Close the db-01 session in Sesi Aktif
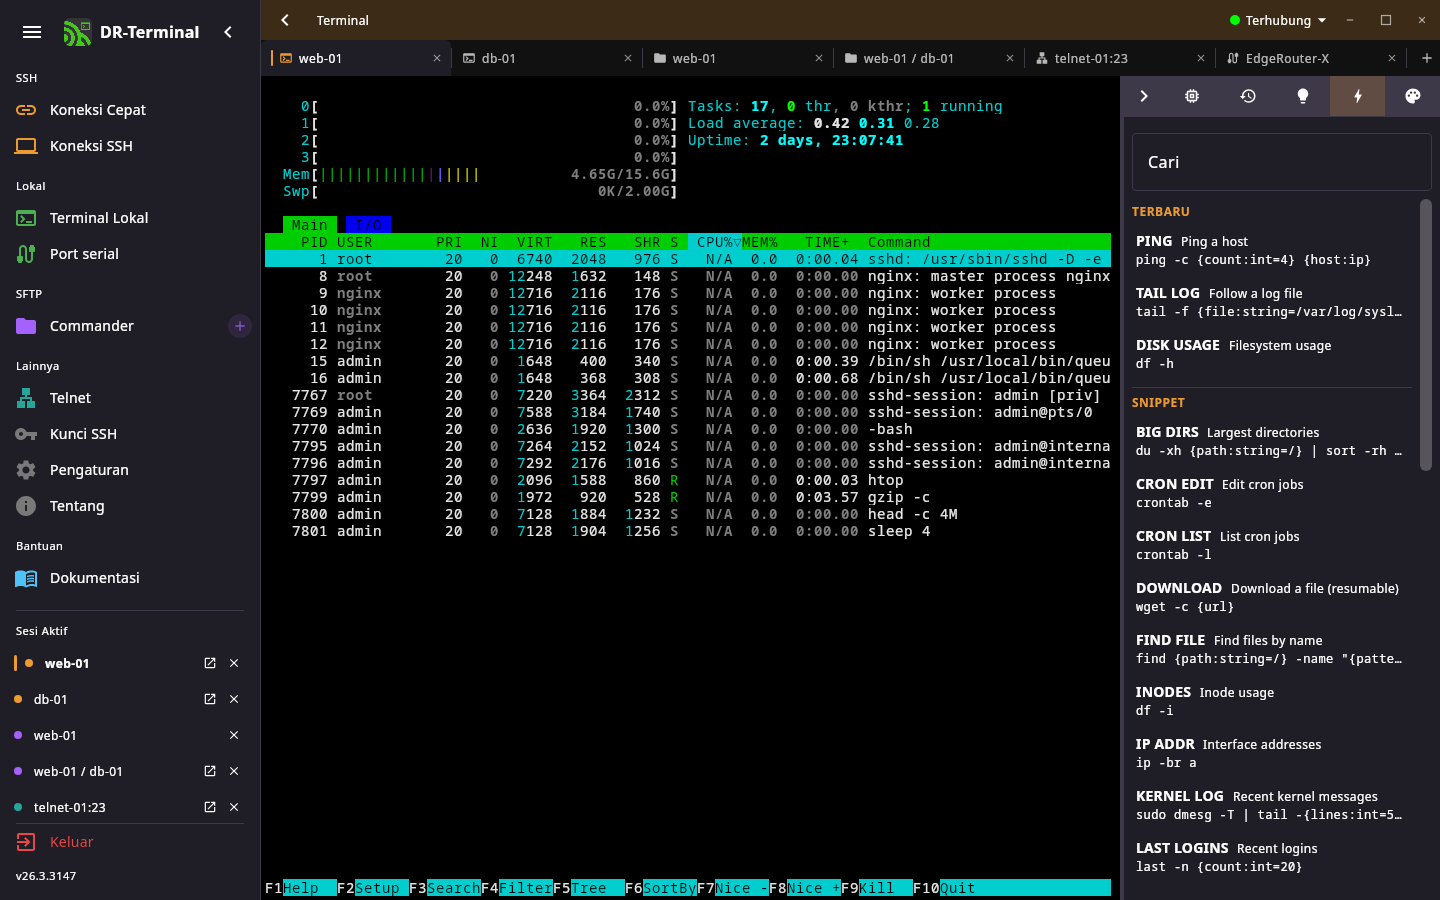The width and height of the screenshot is (1440, 900). [x=234, y=699]
